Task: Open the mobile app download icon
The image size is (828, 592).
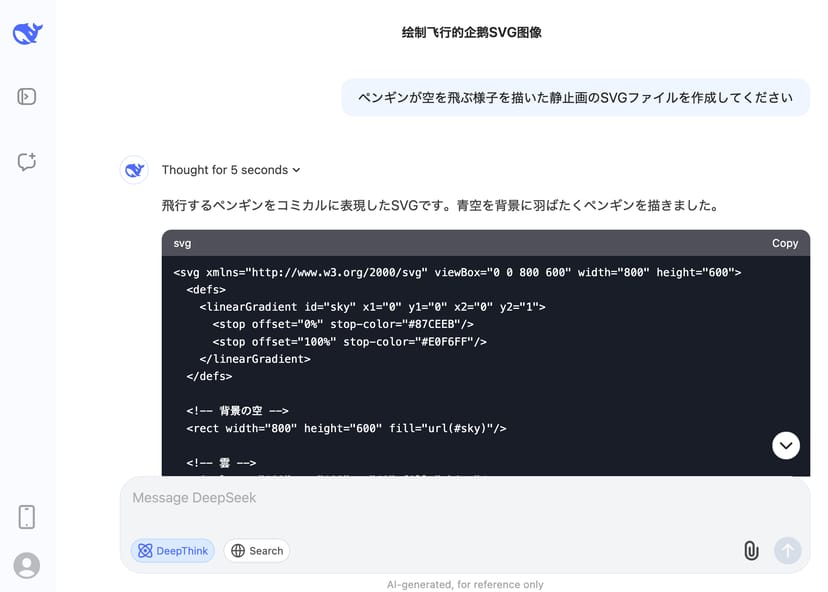Action: point(27,517)
